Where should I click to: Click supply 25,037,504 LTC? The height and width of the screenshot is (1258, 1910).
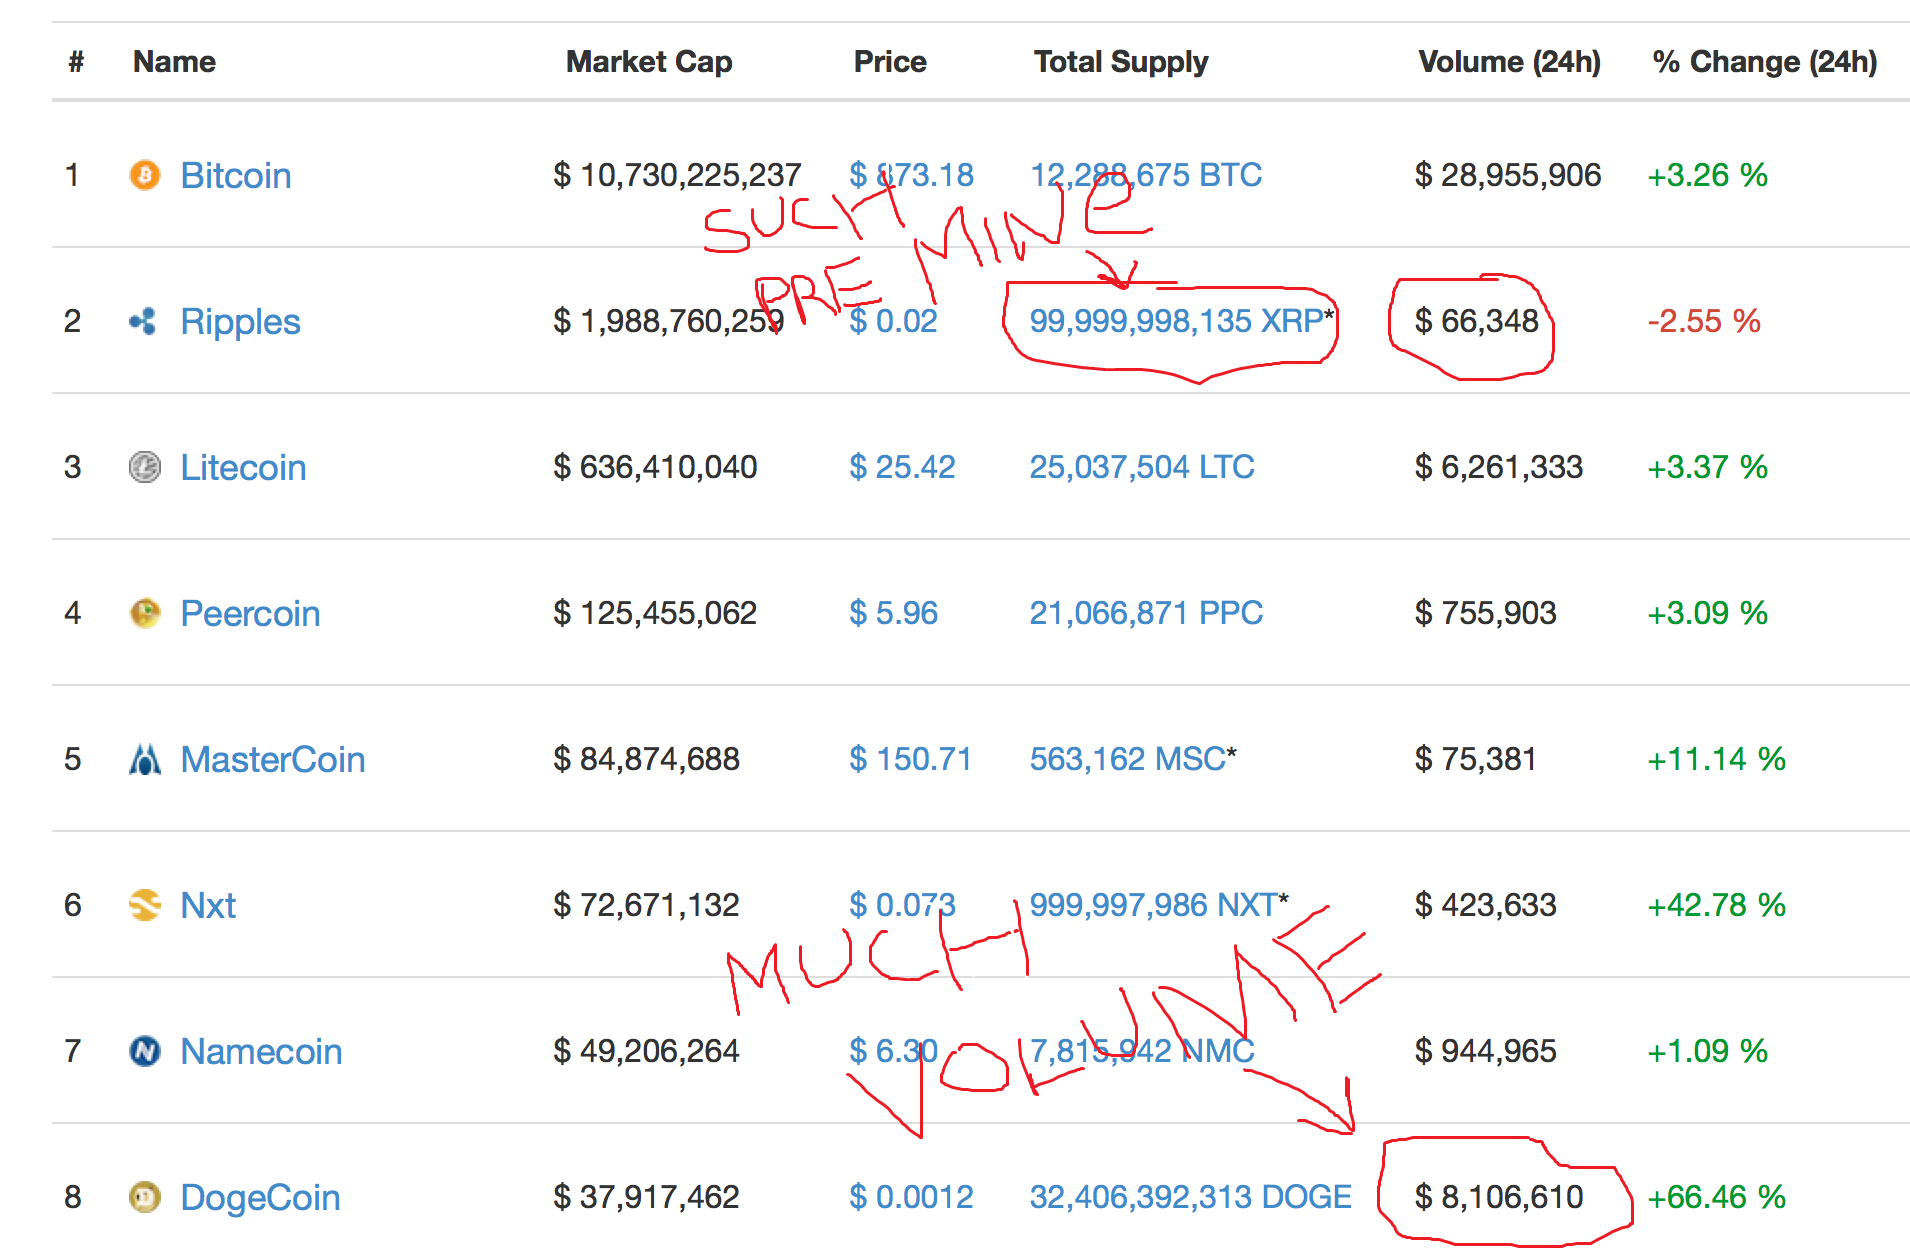click(x=1142, y=467)
